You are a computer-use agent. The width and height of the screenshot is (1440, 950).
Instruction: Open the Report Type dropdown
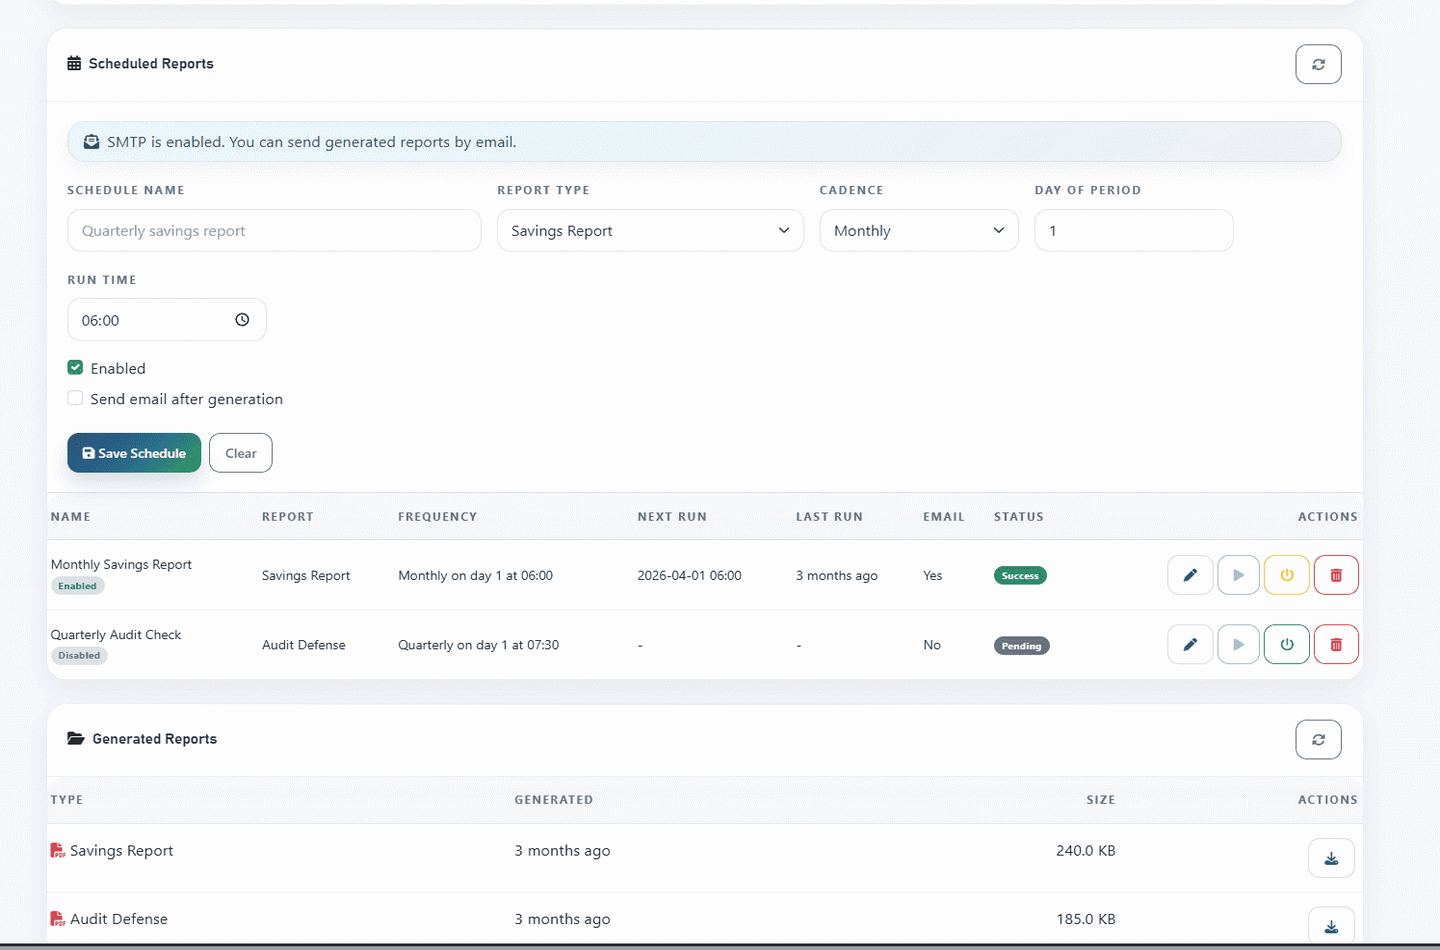point(650,231)
